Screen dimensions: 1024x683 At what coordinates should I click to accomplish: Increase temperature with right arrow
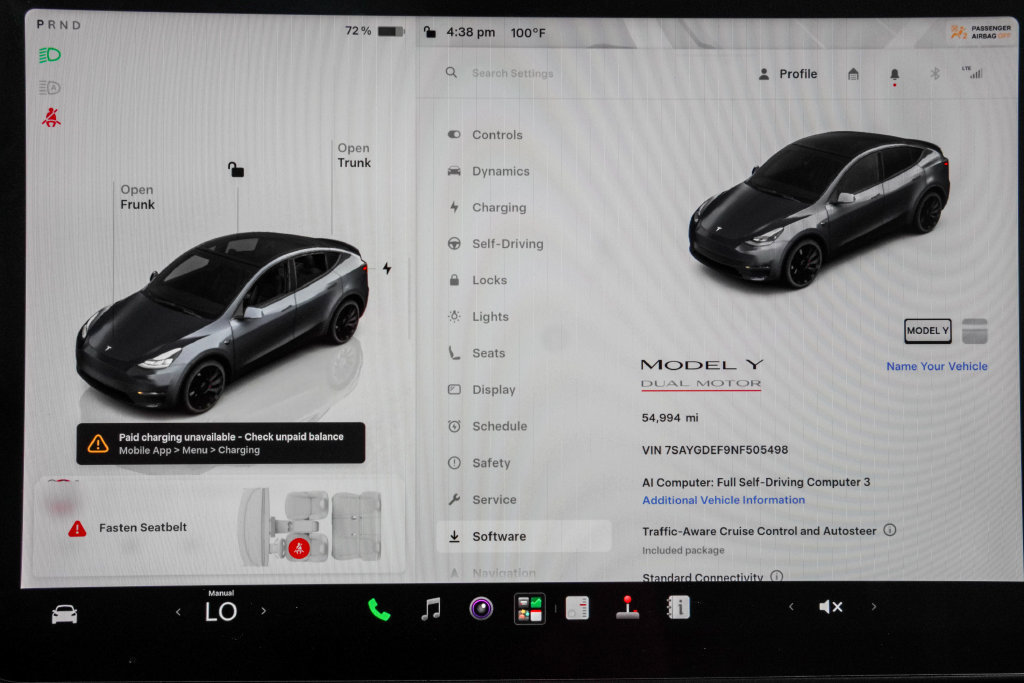pyautogui.click(x=264, y=611)
